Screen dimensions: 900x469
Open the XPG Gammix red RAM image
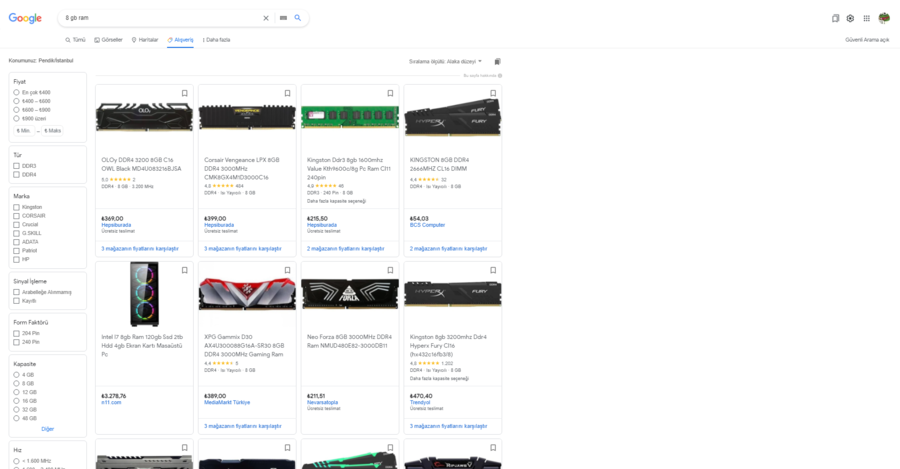pos(247,293)
